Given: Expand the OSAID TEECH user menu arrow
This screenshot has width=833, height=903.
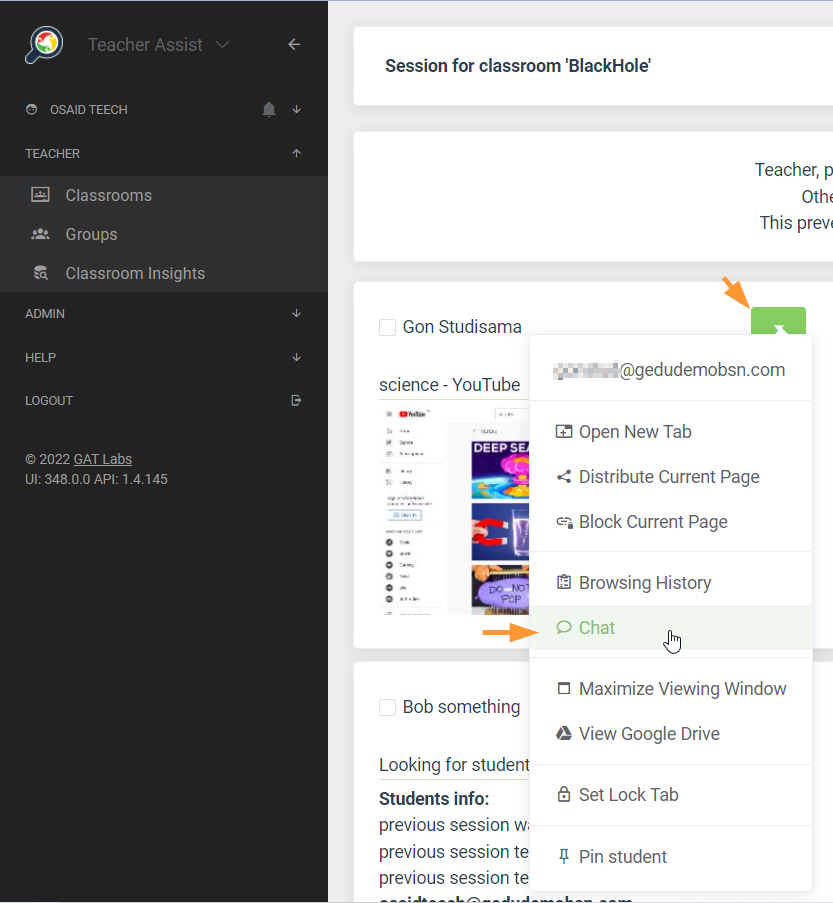Looking at the screenshot, I should click(x=297, y=109).
